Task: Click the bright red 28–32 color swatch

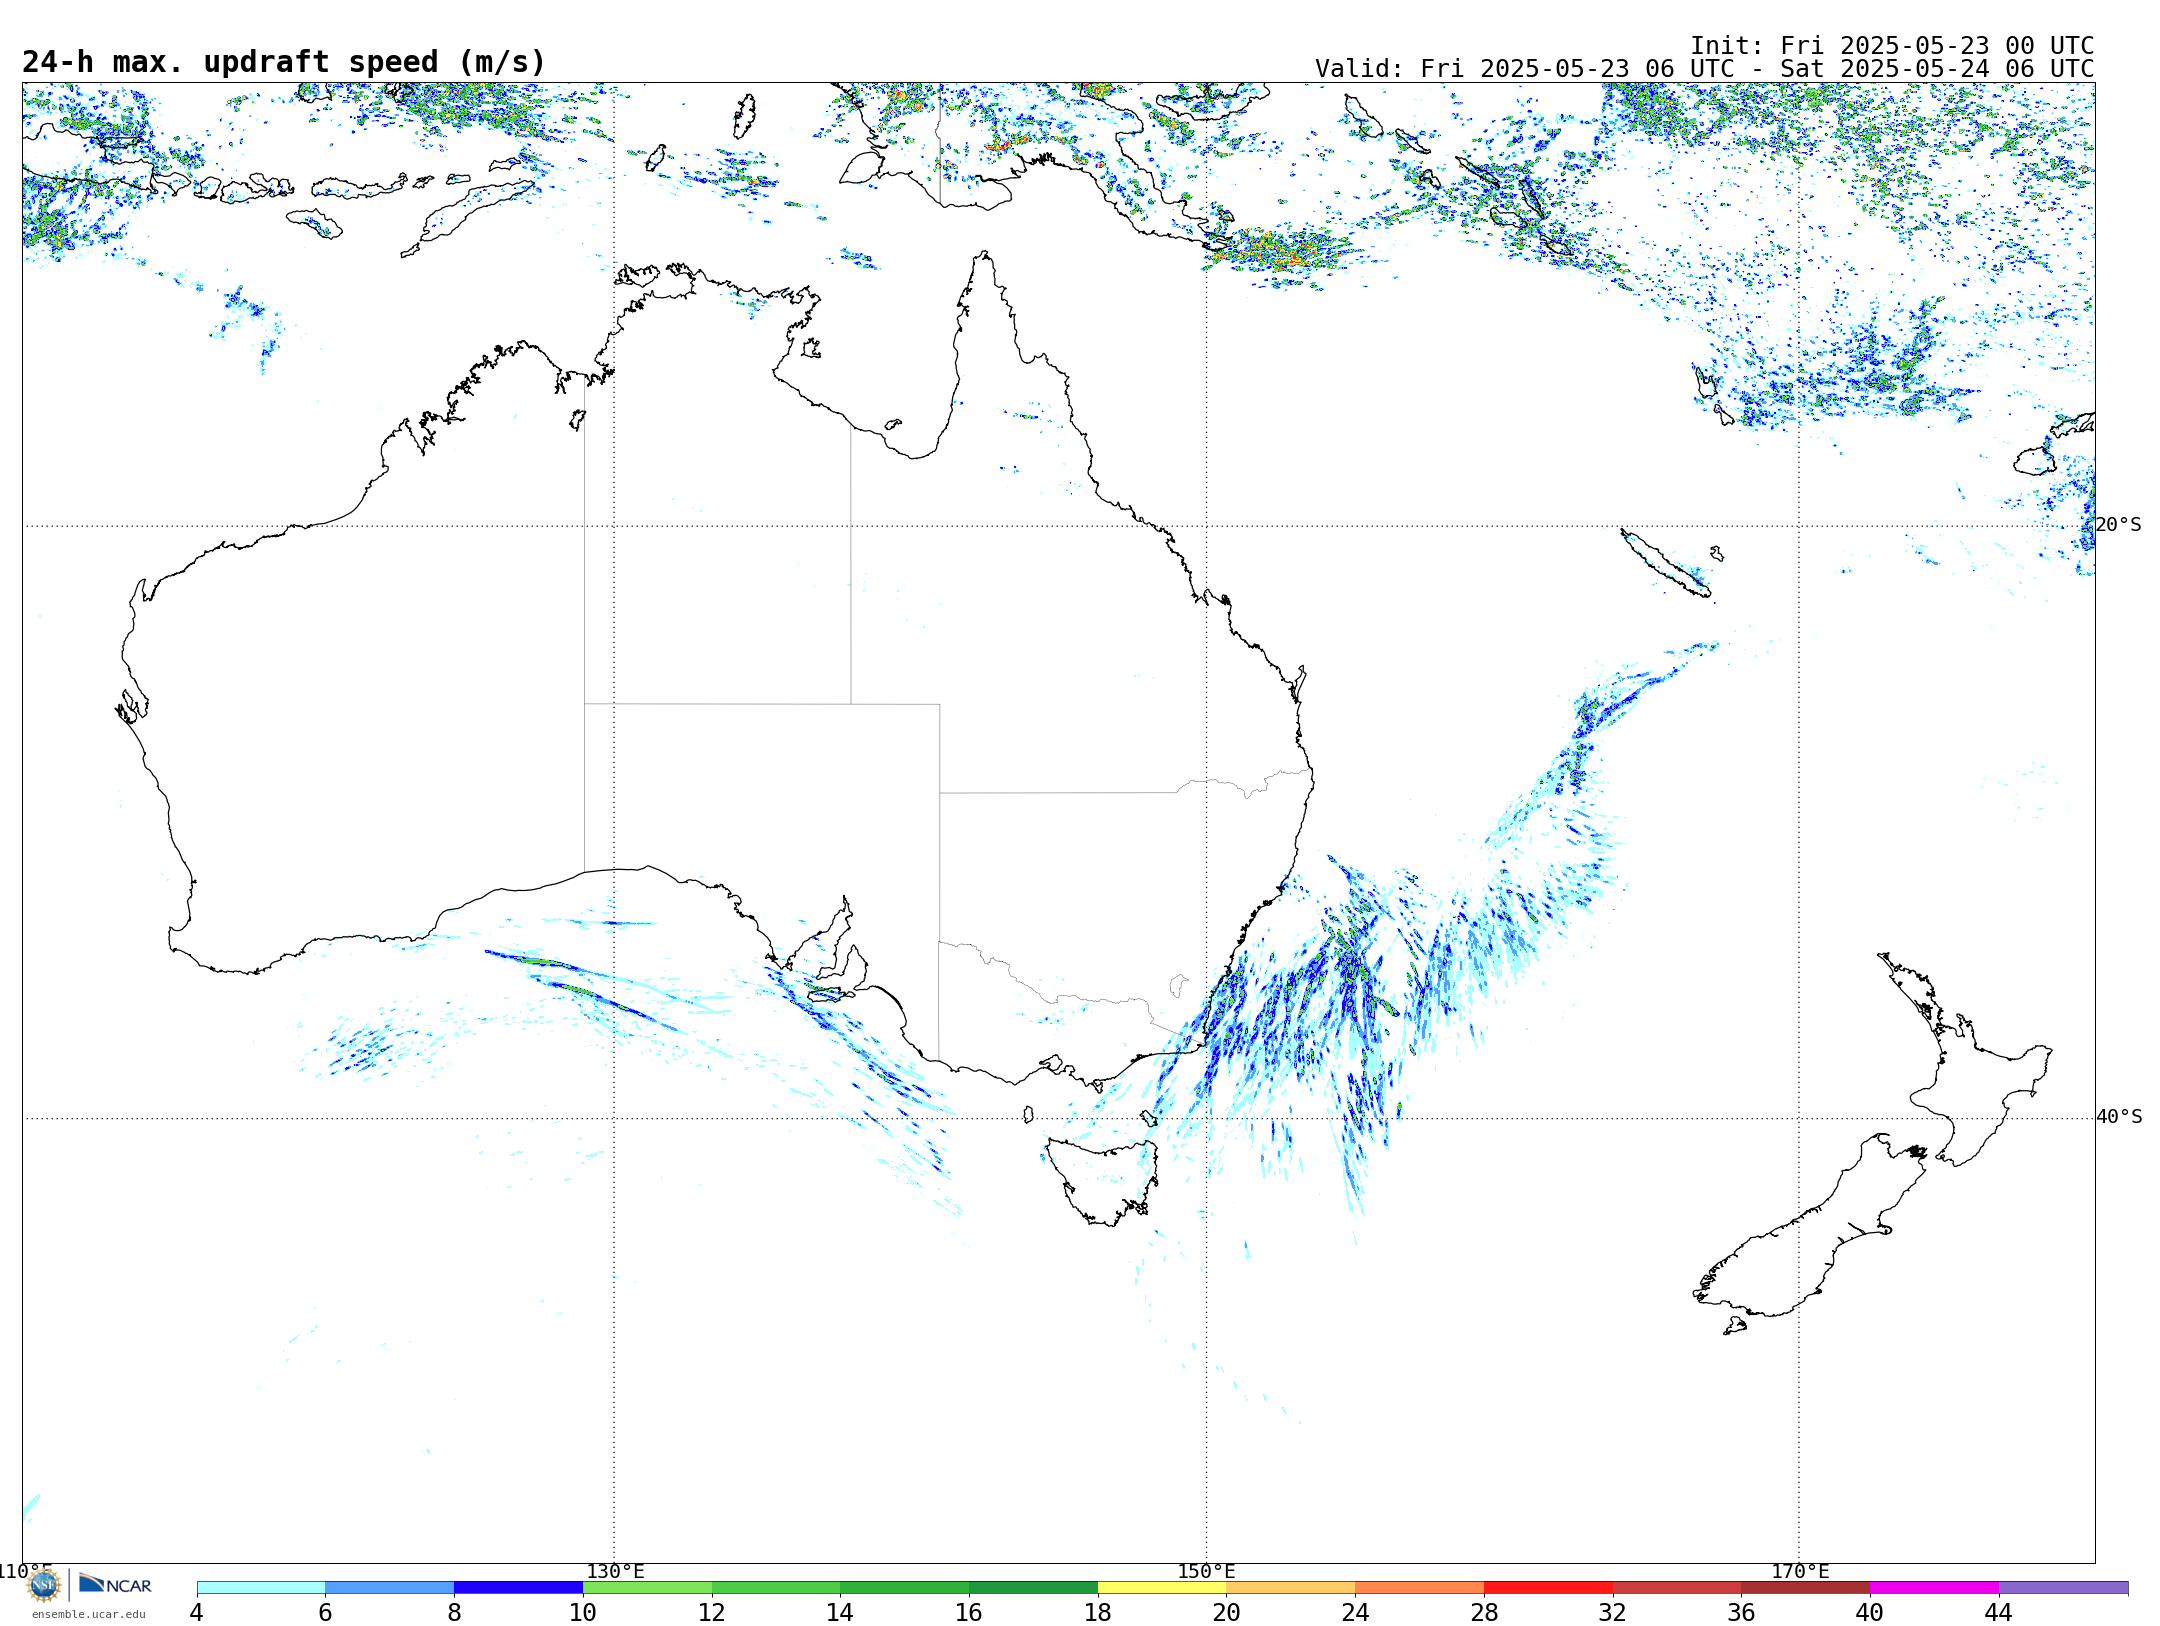Action: point(1548,1588)
